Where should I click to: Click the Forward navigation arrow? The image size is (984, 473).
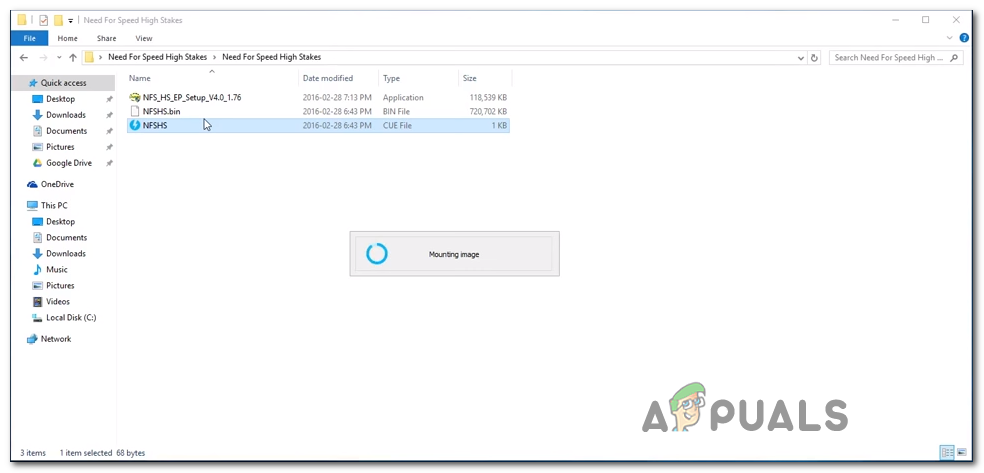[x=43, y=58]
